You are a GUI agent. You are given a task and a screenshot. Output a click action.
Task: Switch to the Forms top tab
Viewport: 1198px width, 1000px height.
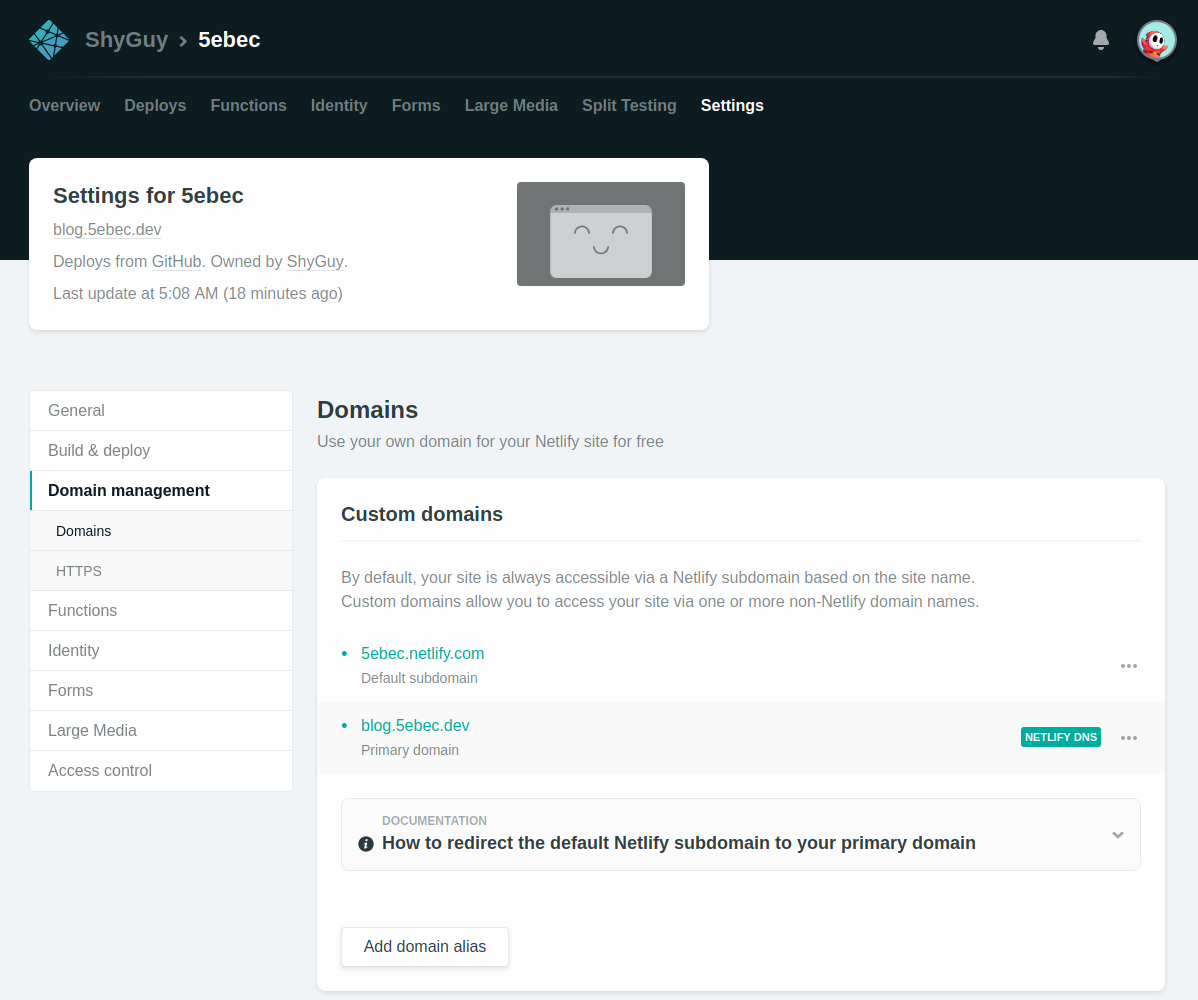coord(416,105)
